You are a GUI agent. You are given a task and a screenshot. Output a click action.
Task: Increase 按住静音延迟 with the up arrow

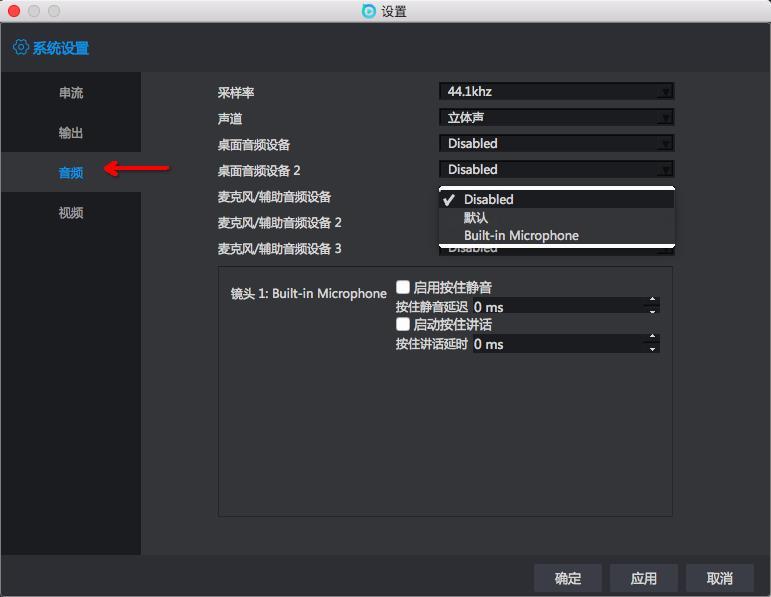point(652,300)
